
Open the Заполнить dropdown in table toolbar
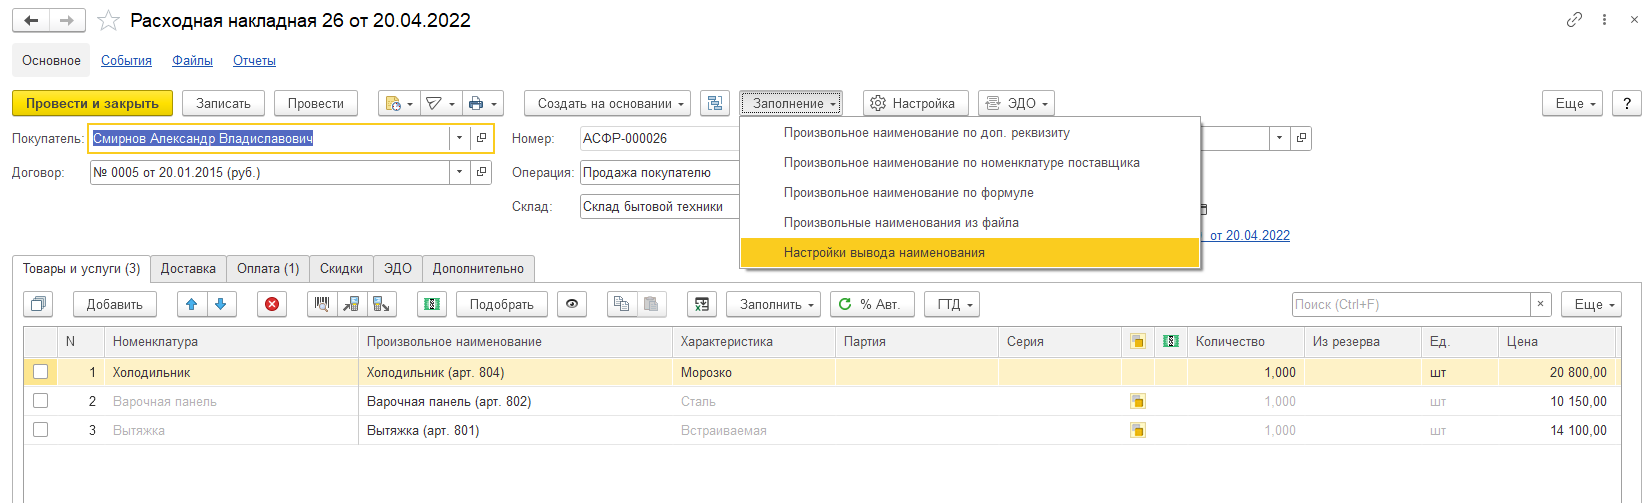pyautogui.click(x=774, y=304)
